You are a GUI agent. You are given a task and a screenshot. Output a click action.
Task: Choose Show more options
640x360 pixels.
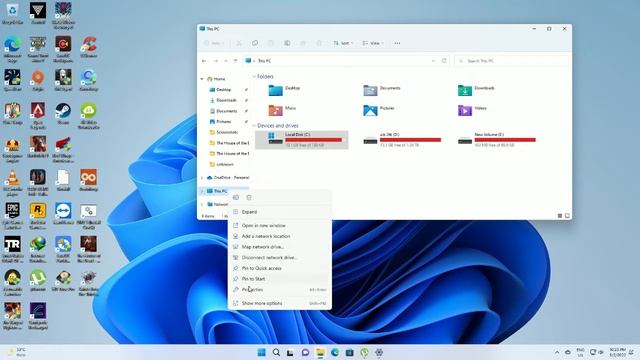(x=280, y=303)
